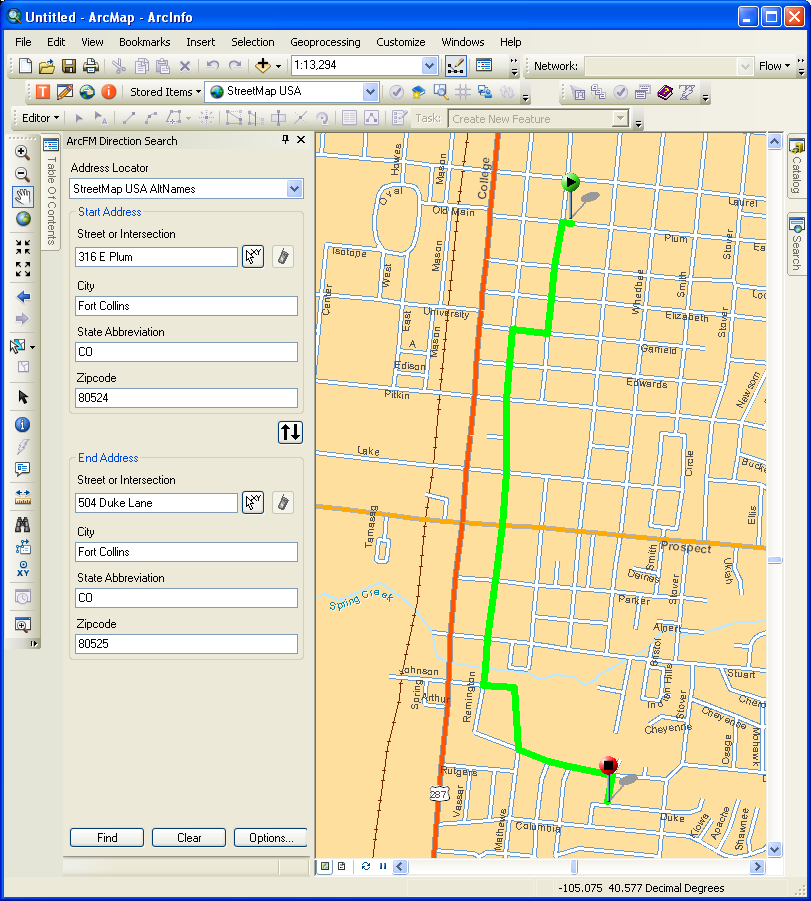Viewport: 811px width, 901px height.
Task: Click the Add Data button
Action: coord(263,66)
